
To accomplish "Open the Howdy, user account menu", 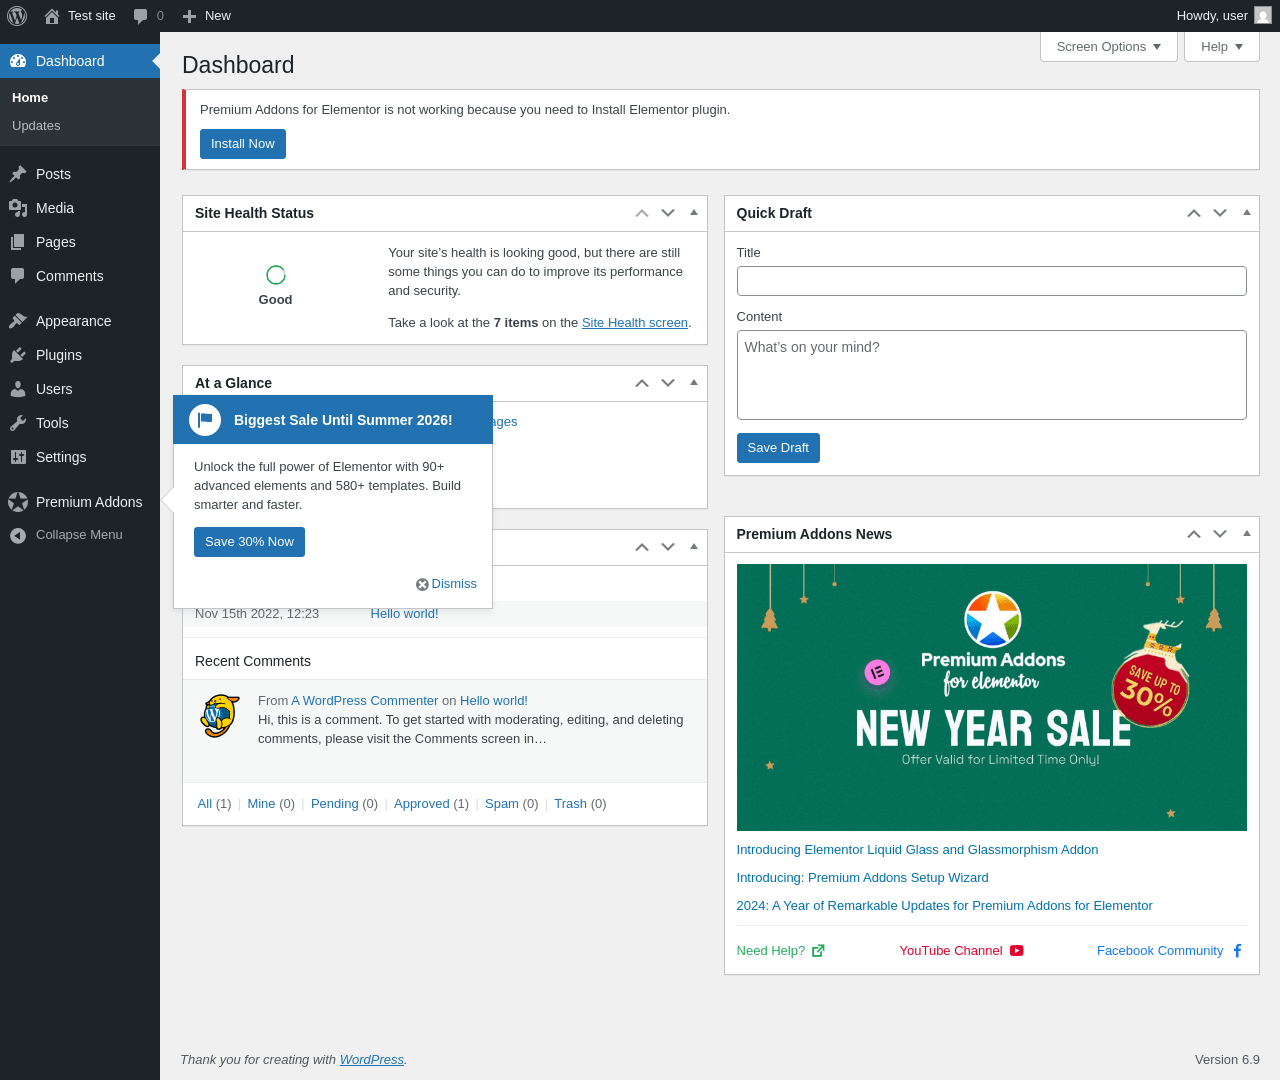I will tap(1224, 16).
